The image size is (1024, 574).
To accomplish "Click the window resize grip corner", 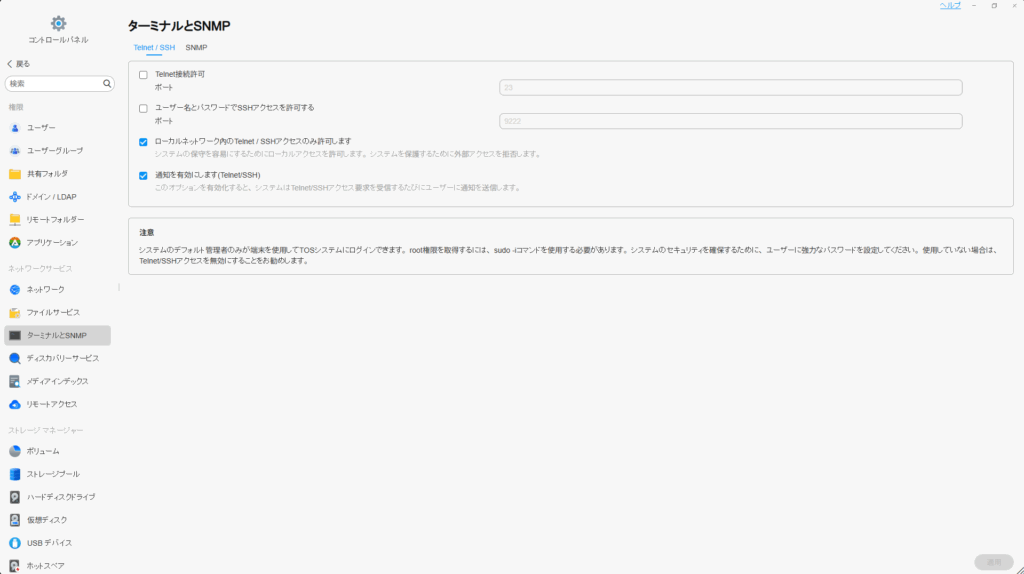I will pos(1019,569).
